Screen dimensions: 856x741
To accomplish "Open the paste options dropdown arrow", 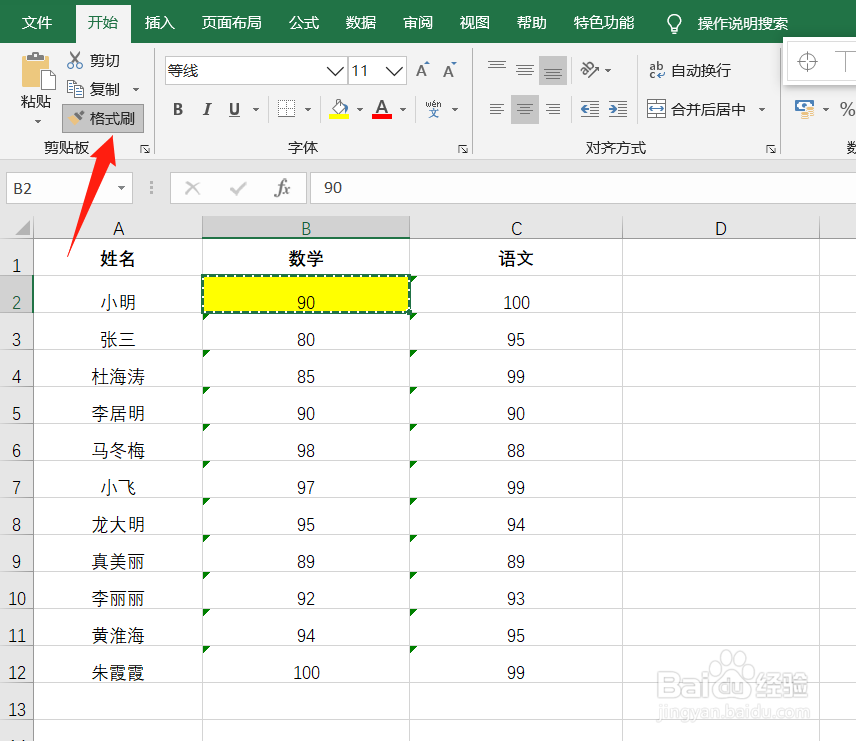I will click(38, 121).
